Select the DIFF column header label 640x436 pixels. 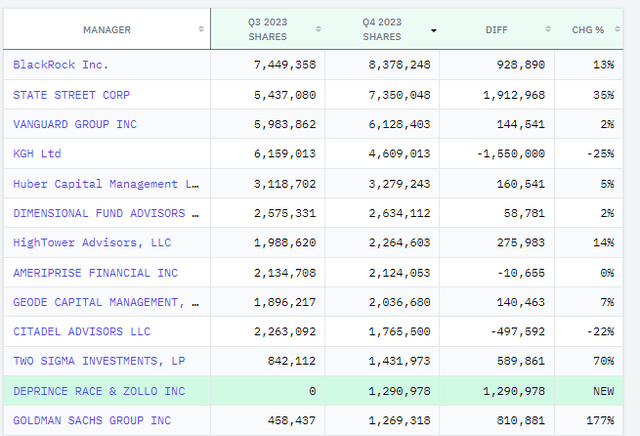coord(496,30)
